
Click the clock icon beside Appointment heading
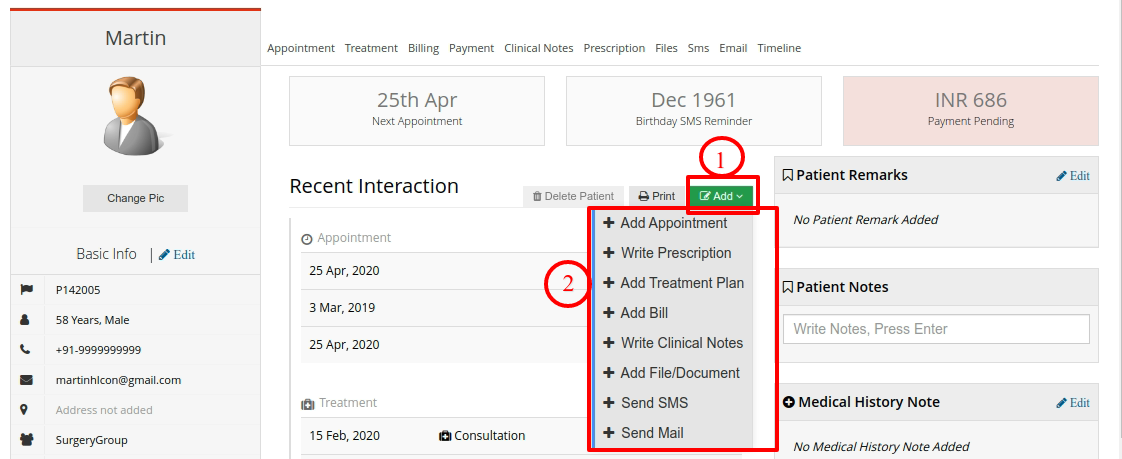[307, 238]
